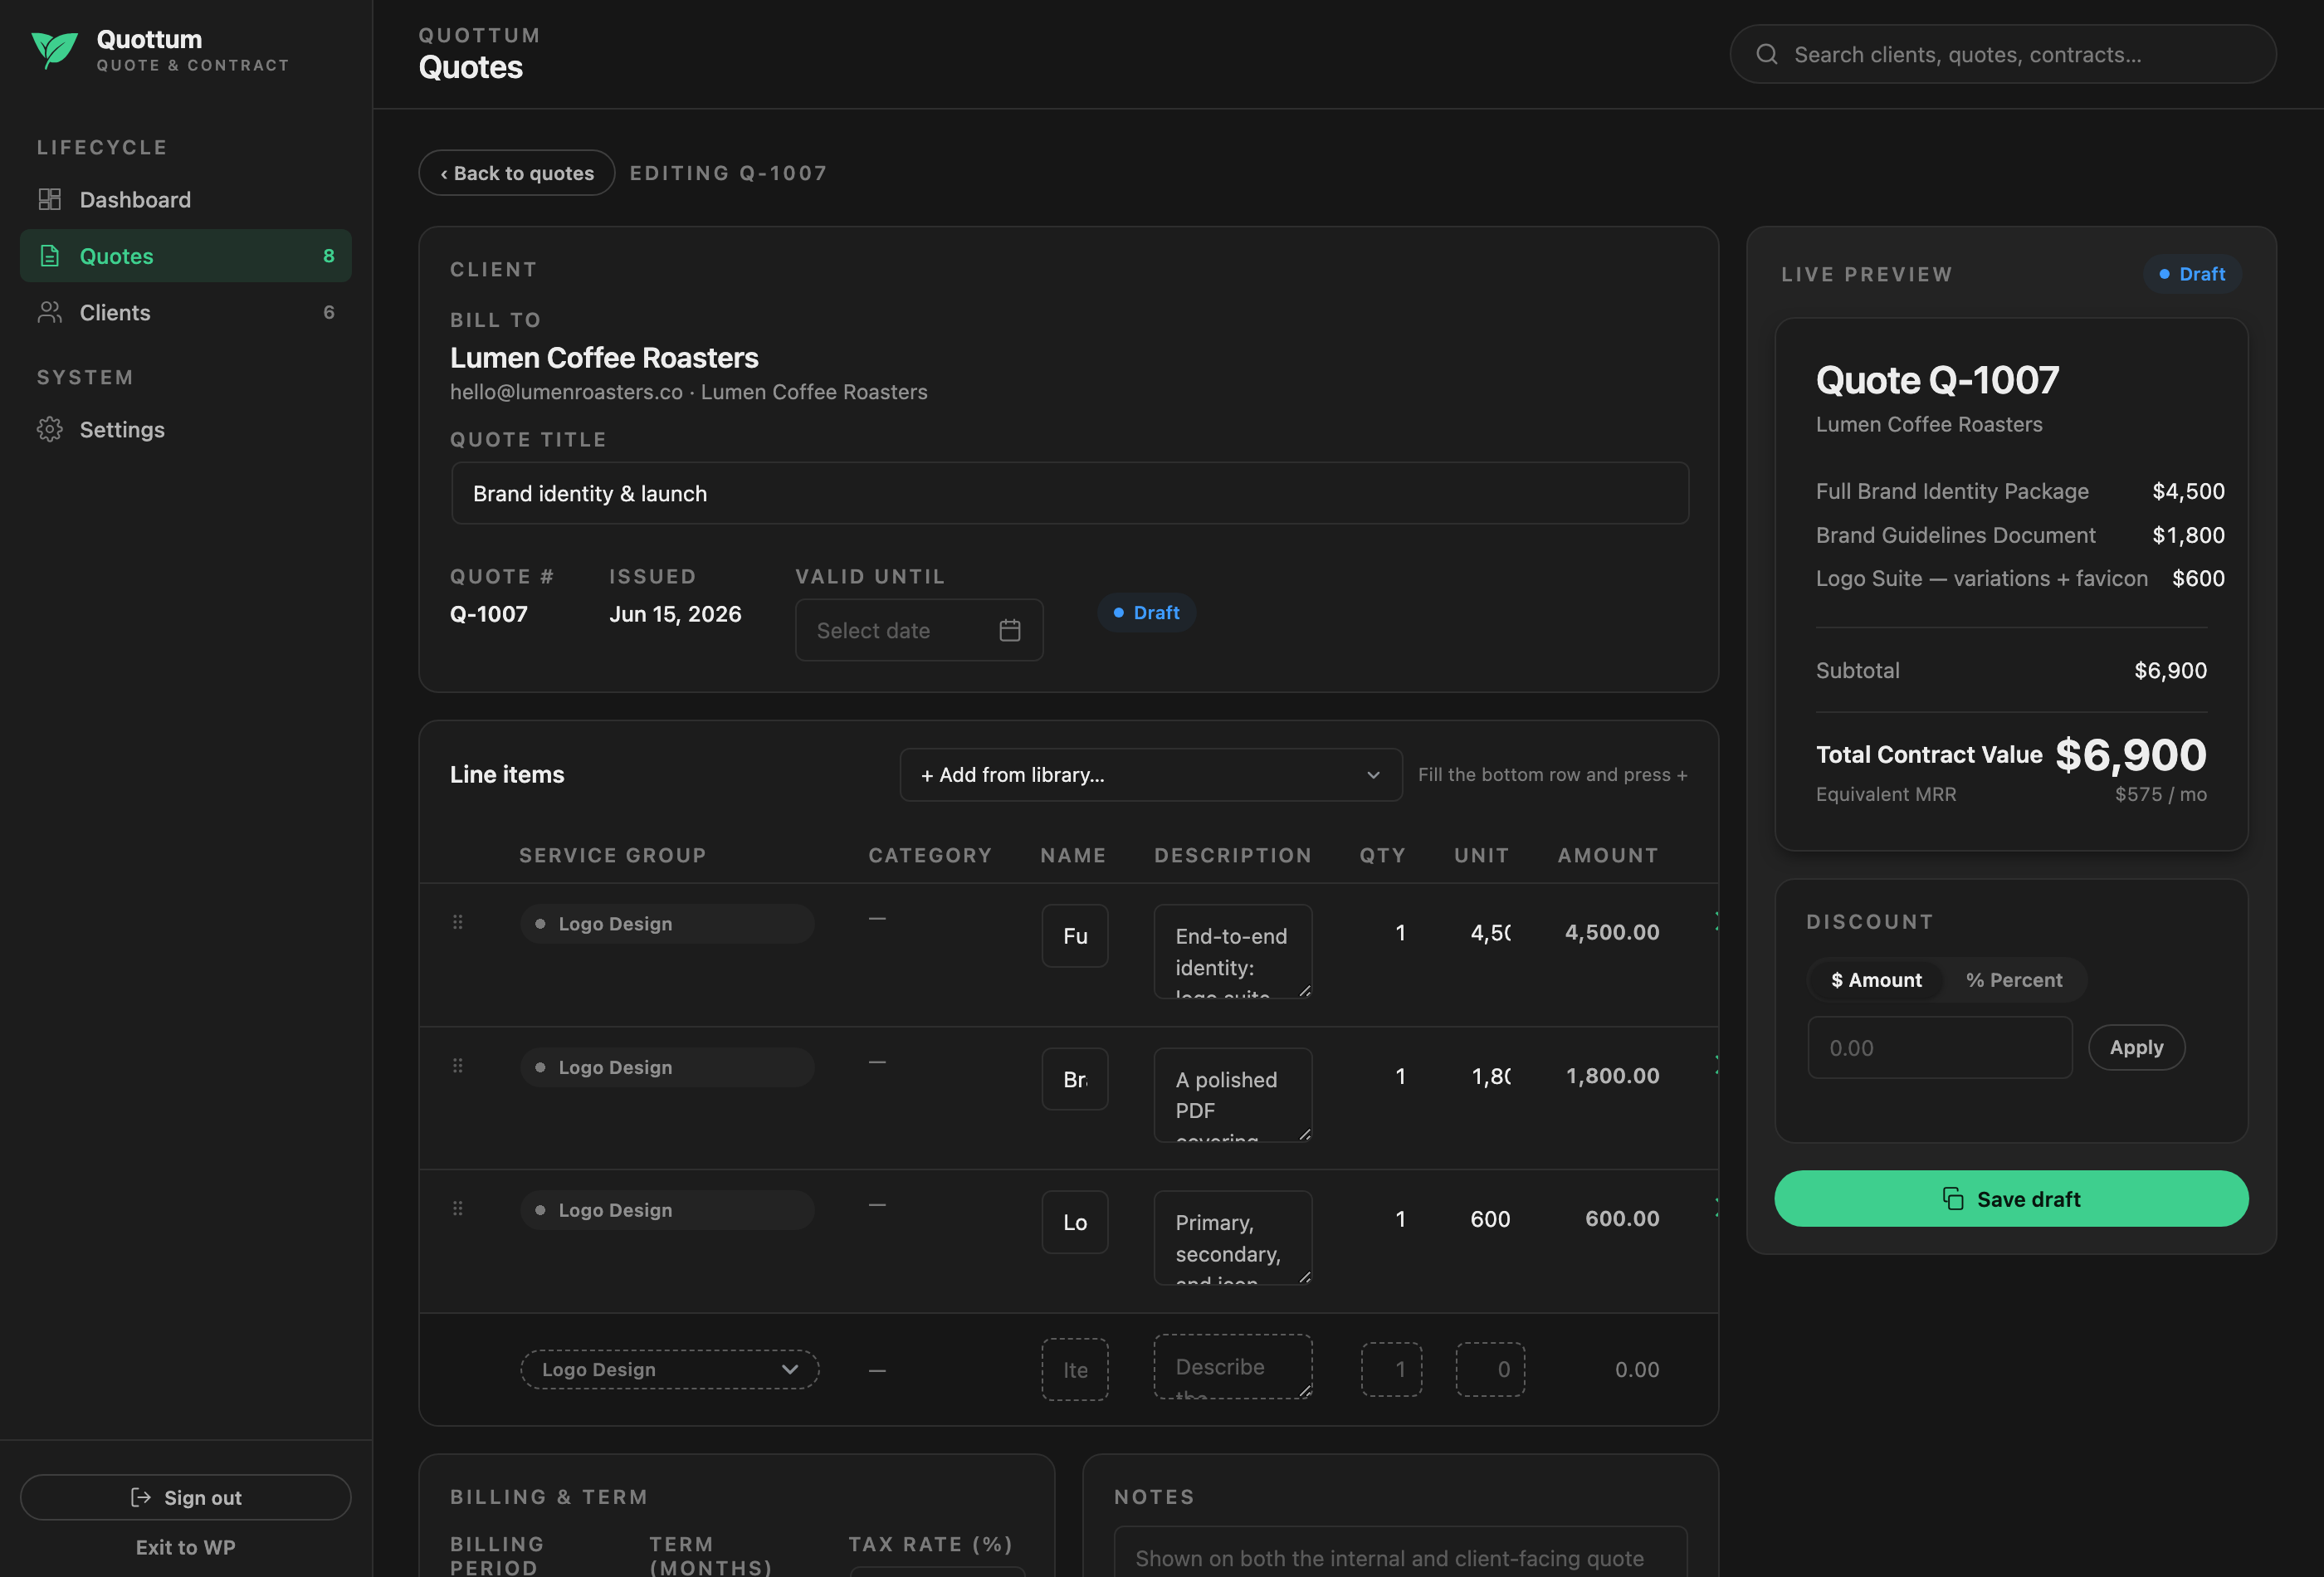The image size is (2324, 1577).
Task: Click Brand Guidelines Document preview line
Action: tap(2020, 535)
